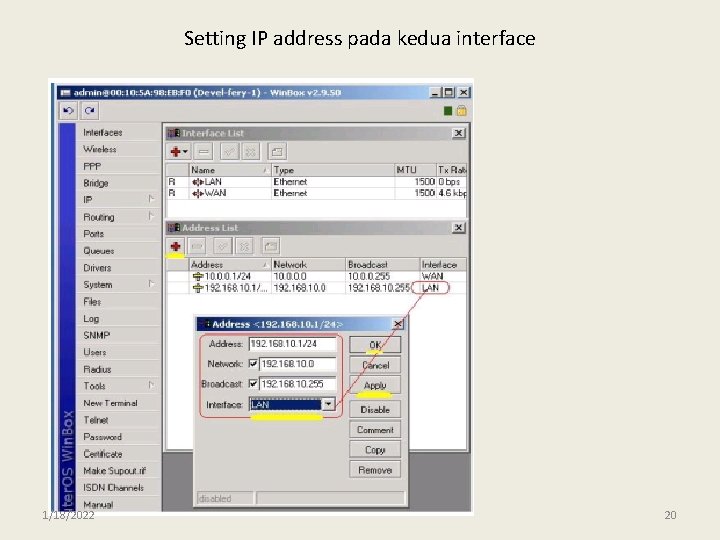This screenshot has height=540, width=720.
Task: Disable interface X button in Interface List
Action: (251, 152)
